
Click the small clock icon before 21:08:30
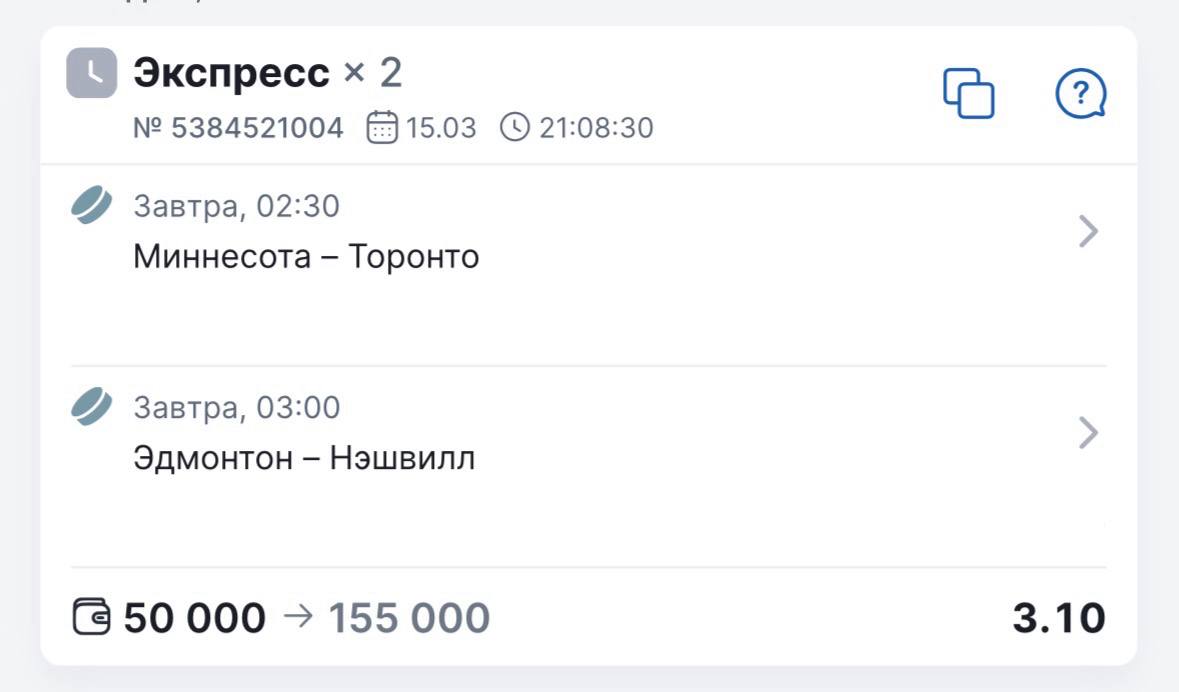tap(514, 128)
